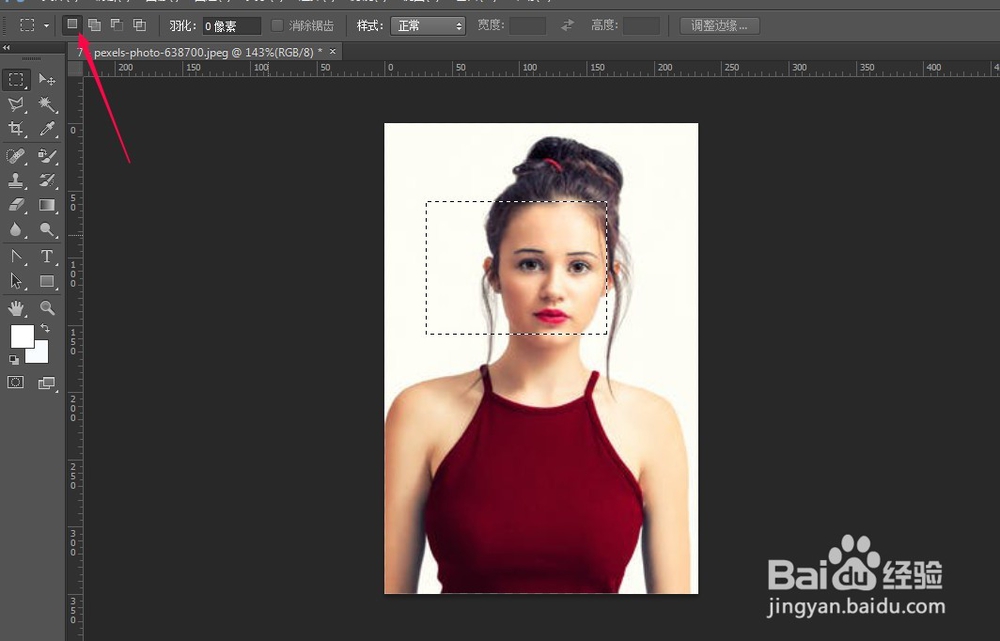Image resolution: width=1000 pixels, height=641 pixels.
Task: Click the 羽化 feather input field
Action: [x=232, y=26]
